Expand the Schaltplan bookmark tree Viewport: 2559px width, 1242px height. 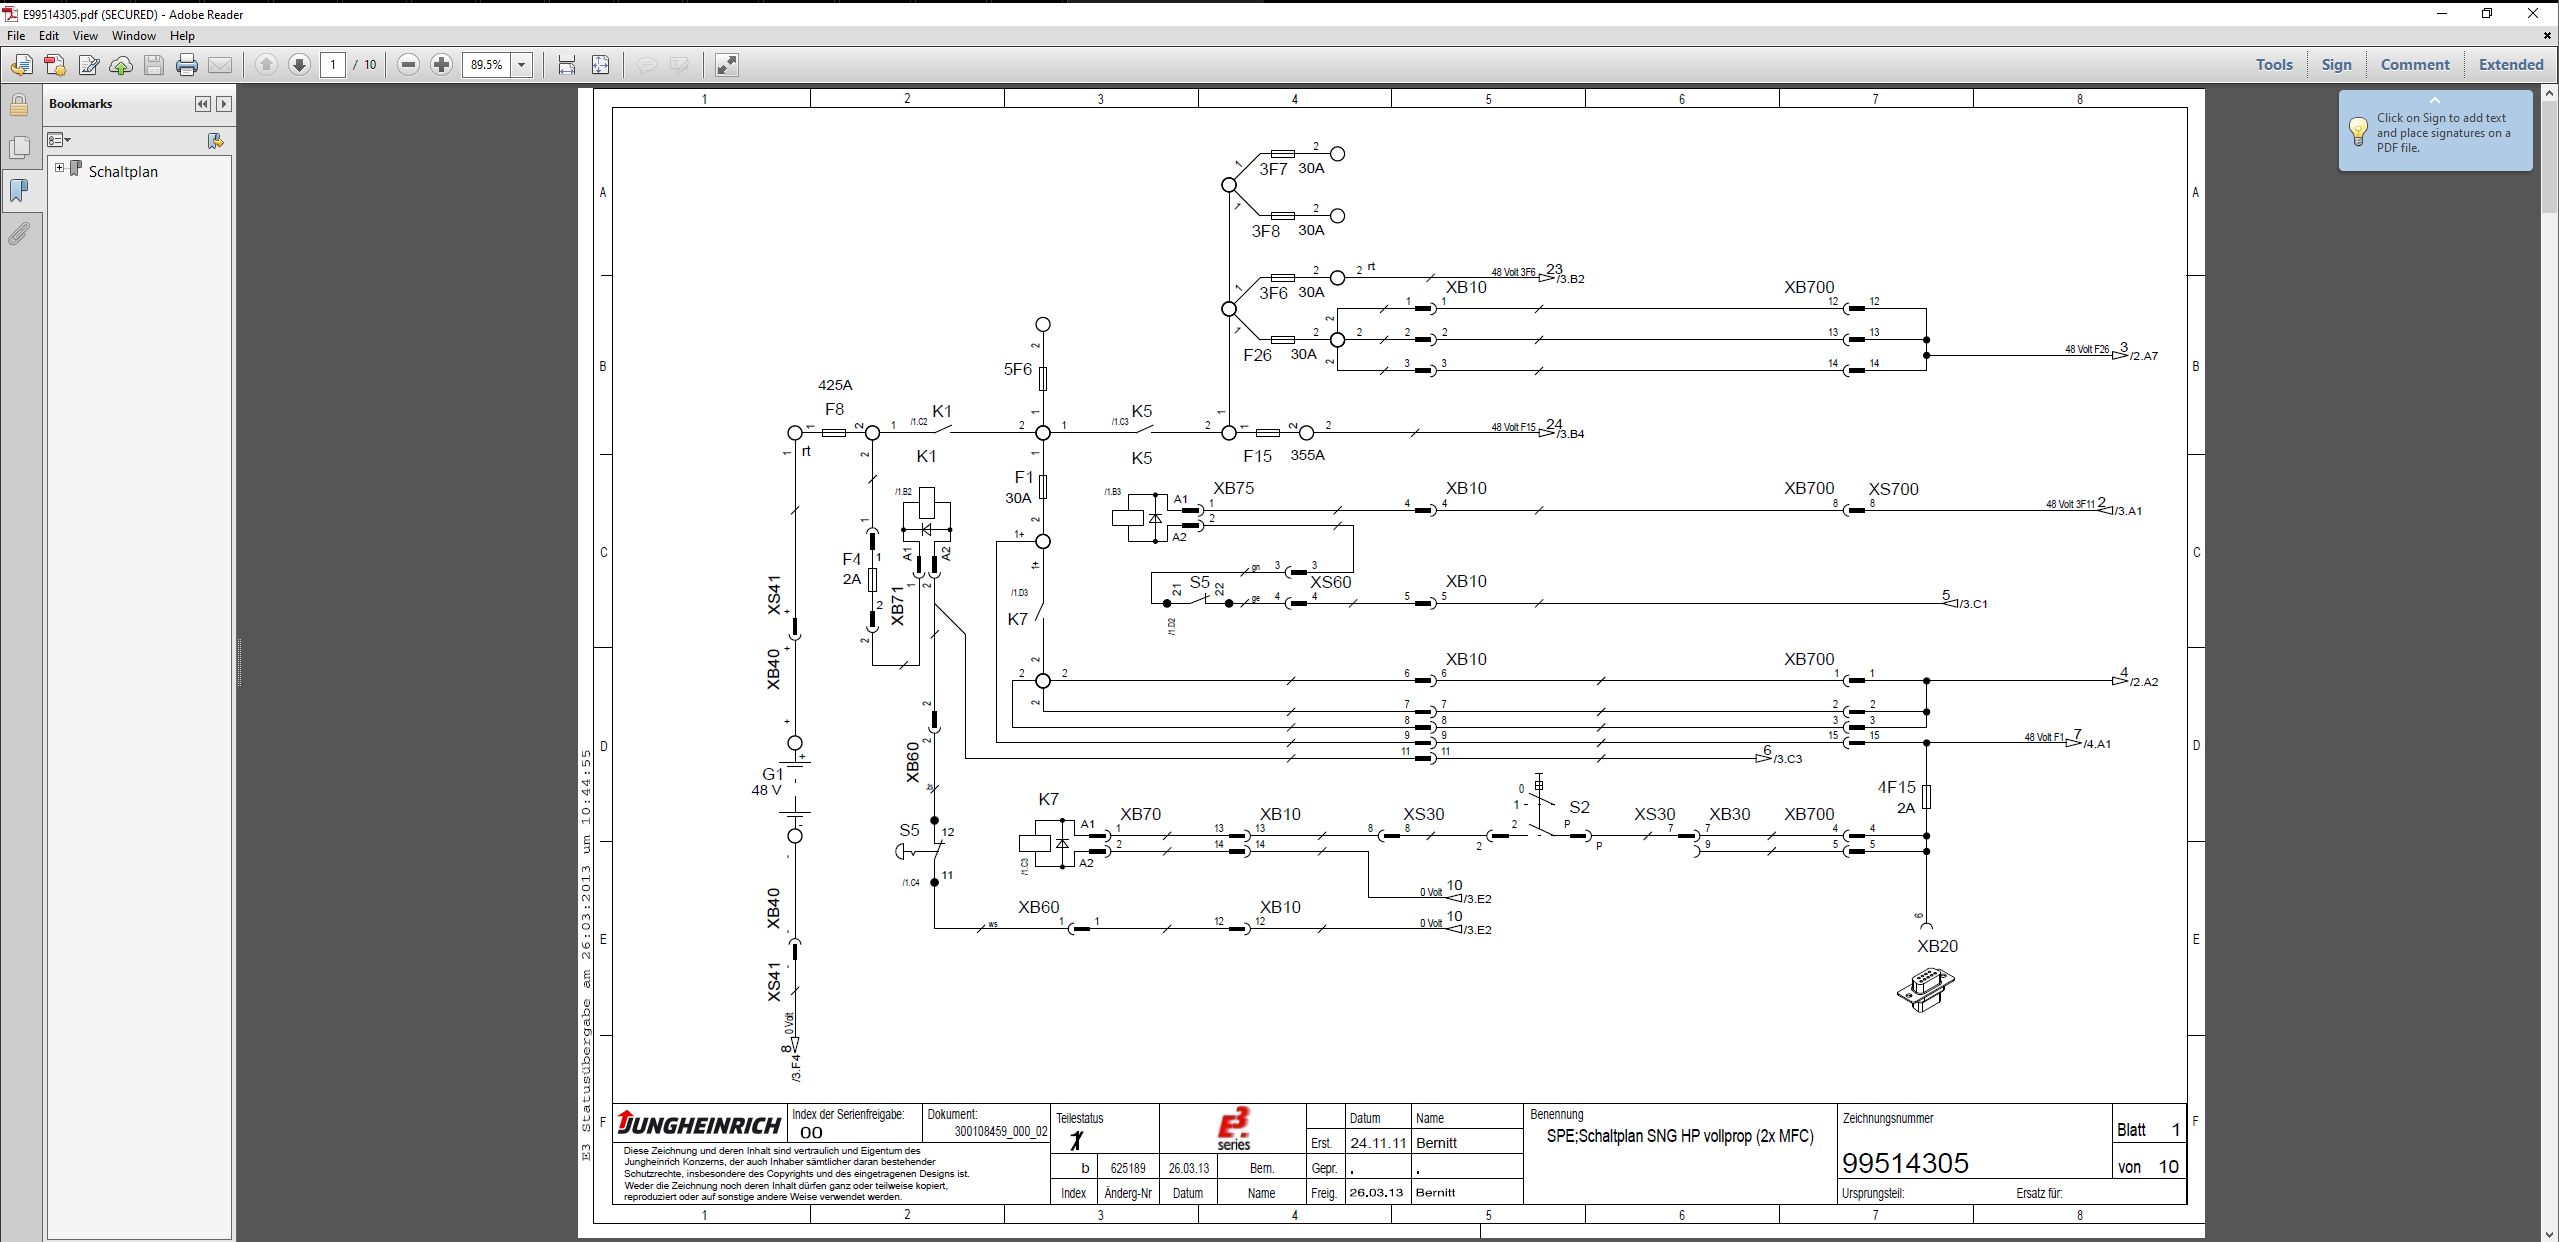(x=59, y=167)
